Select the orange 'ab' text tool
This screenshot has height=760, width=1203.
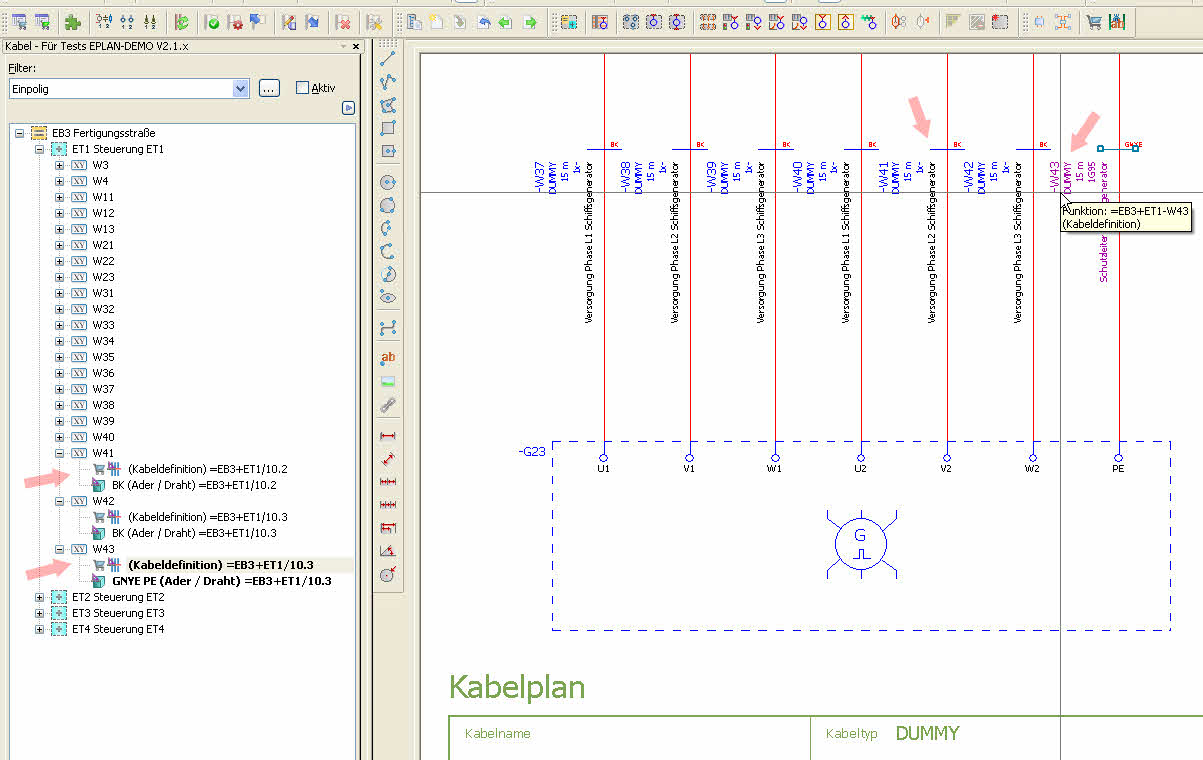(388, 357)
